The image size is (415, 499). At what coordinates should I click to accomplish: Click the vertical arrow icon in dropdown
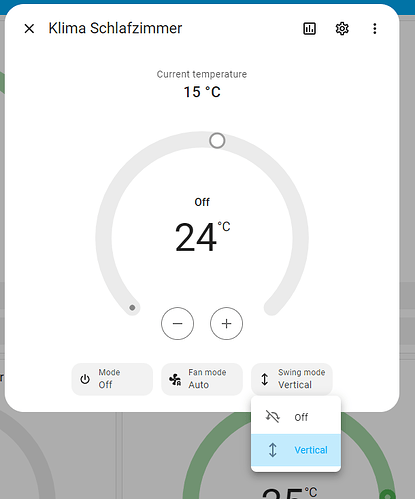(273, 450)
